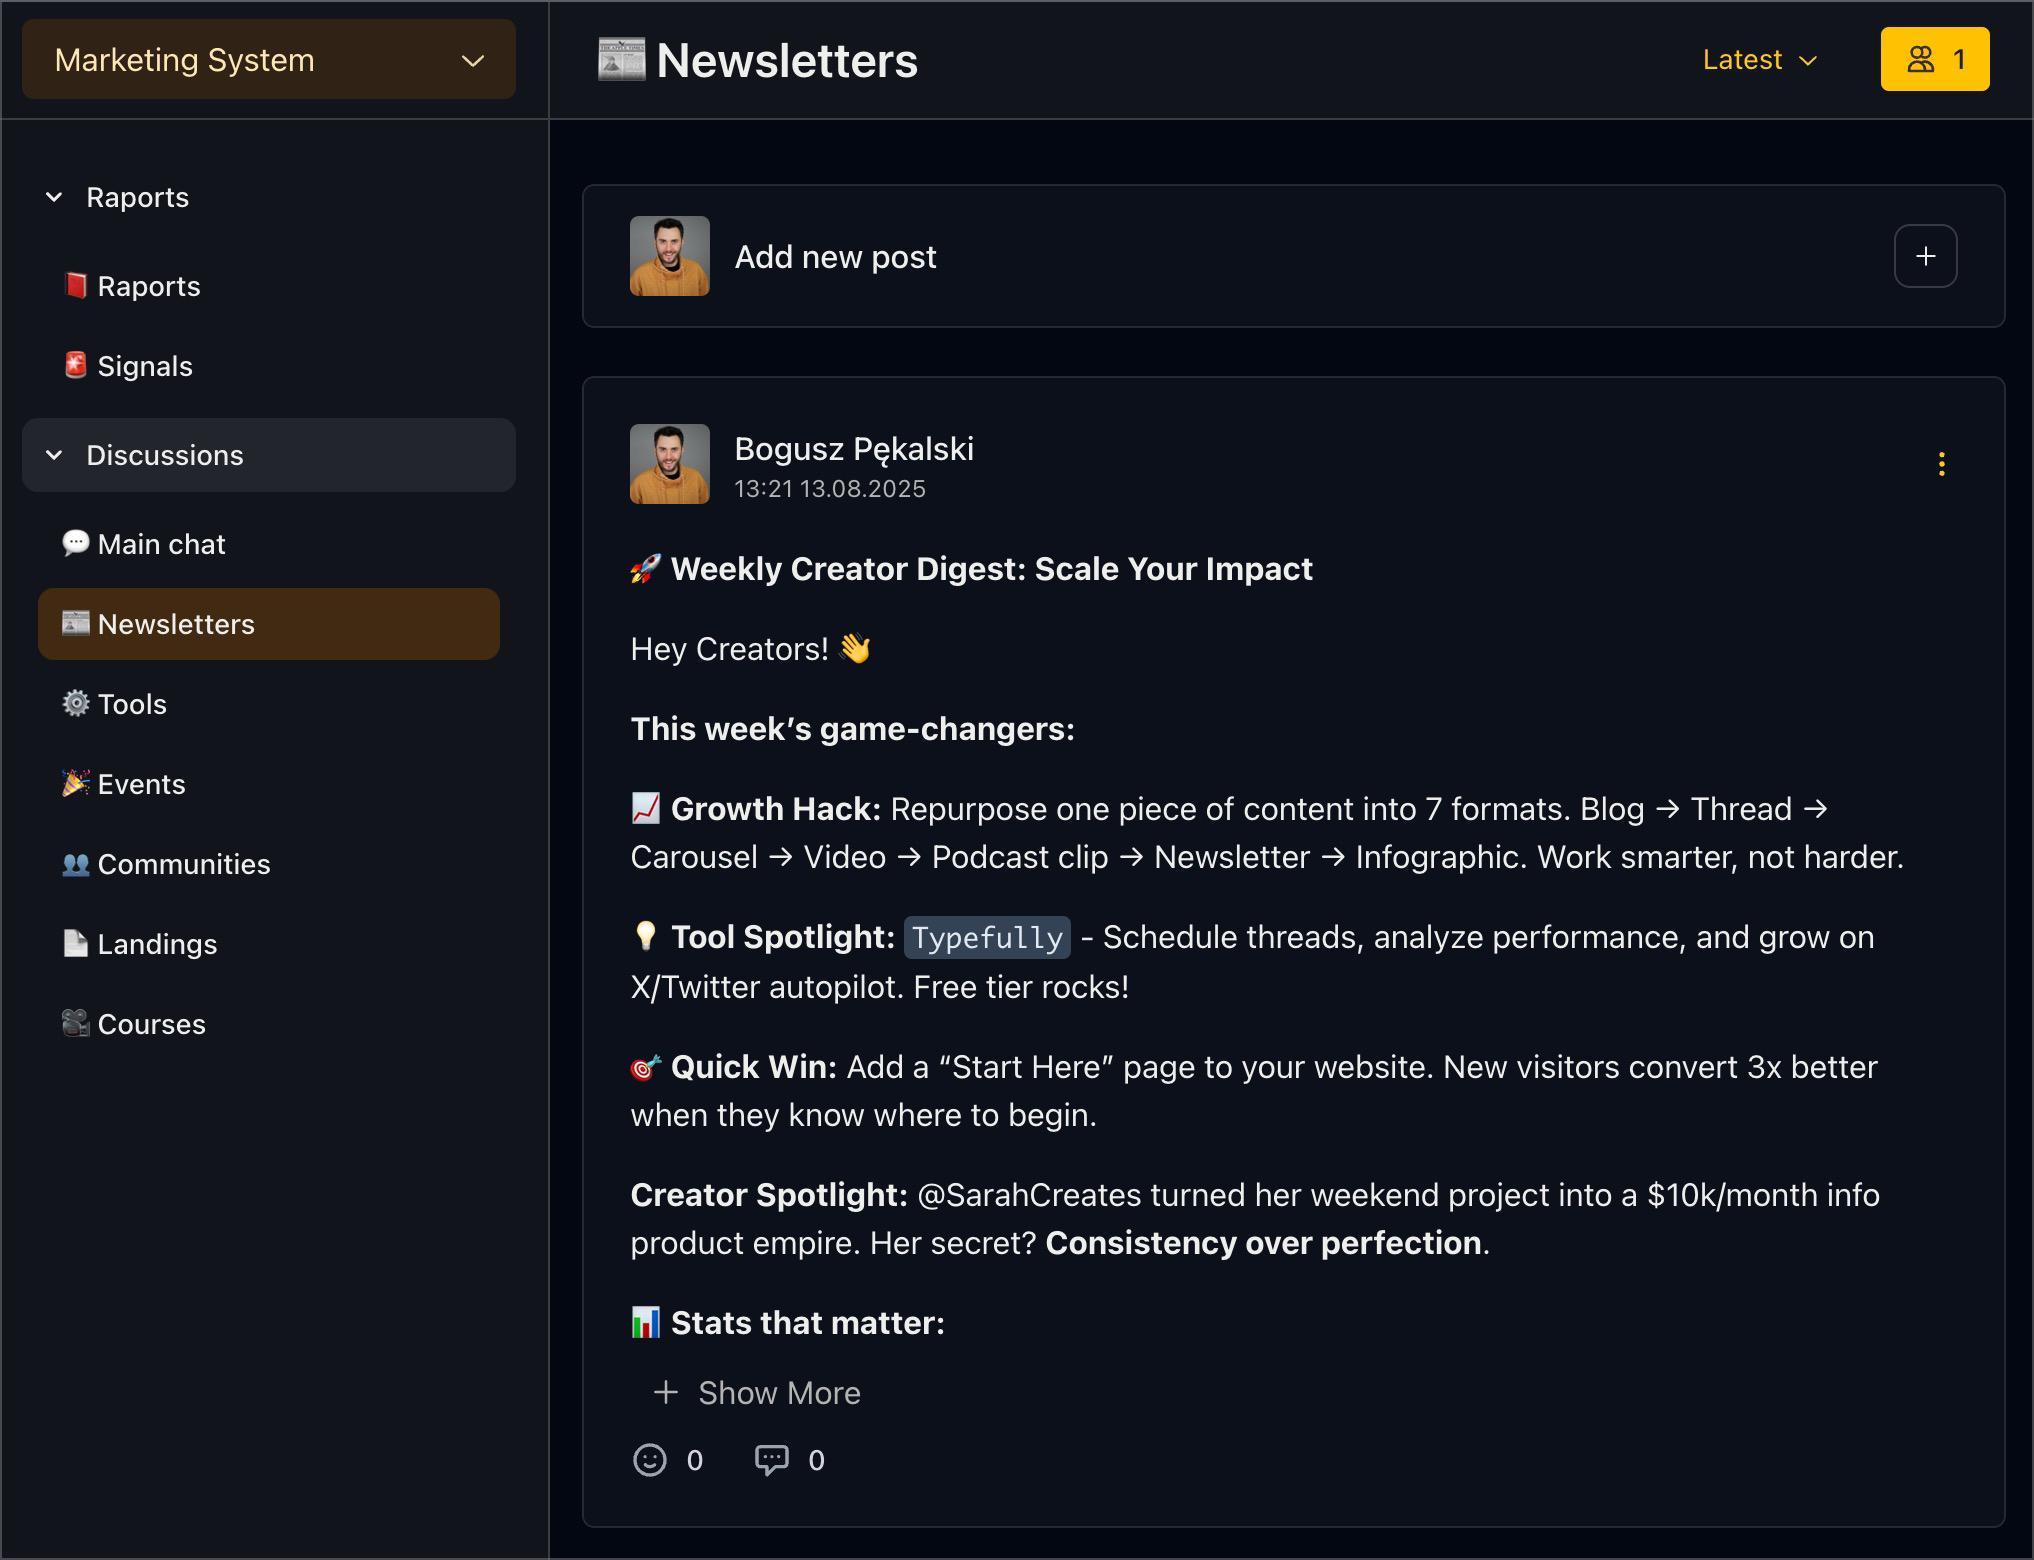The height and width of the screenshot is (1560, 2034).
Task: Collapse the Discussions section
Action: coord(55,456)
